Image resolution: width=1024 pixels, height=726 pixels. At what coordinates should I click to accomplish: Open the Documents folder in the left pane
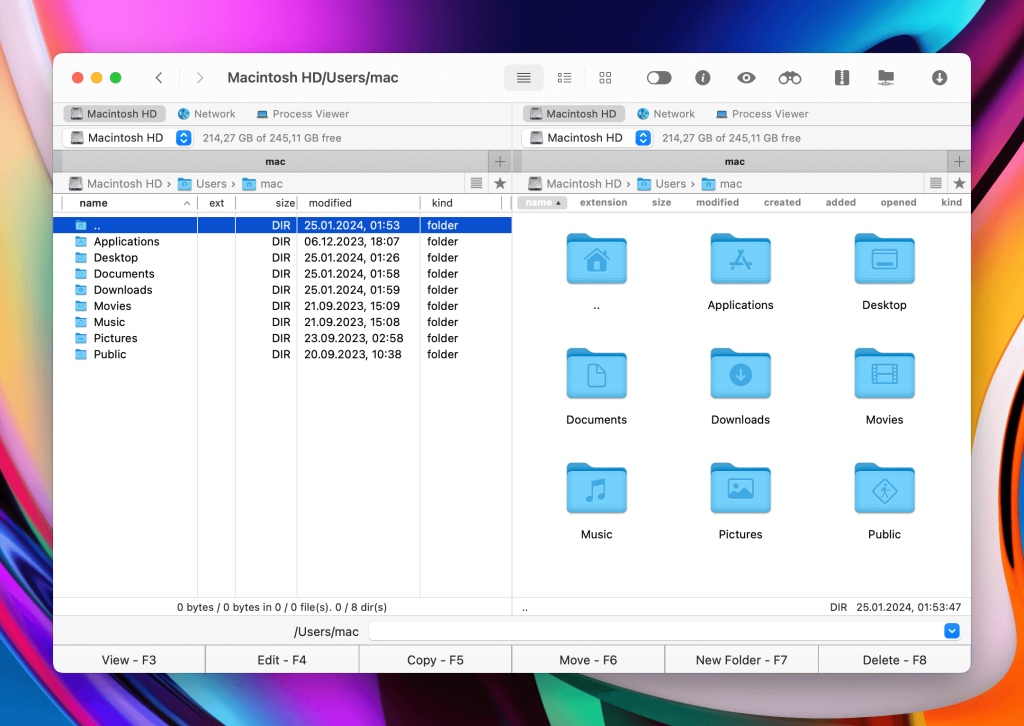coord(123,273)
